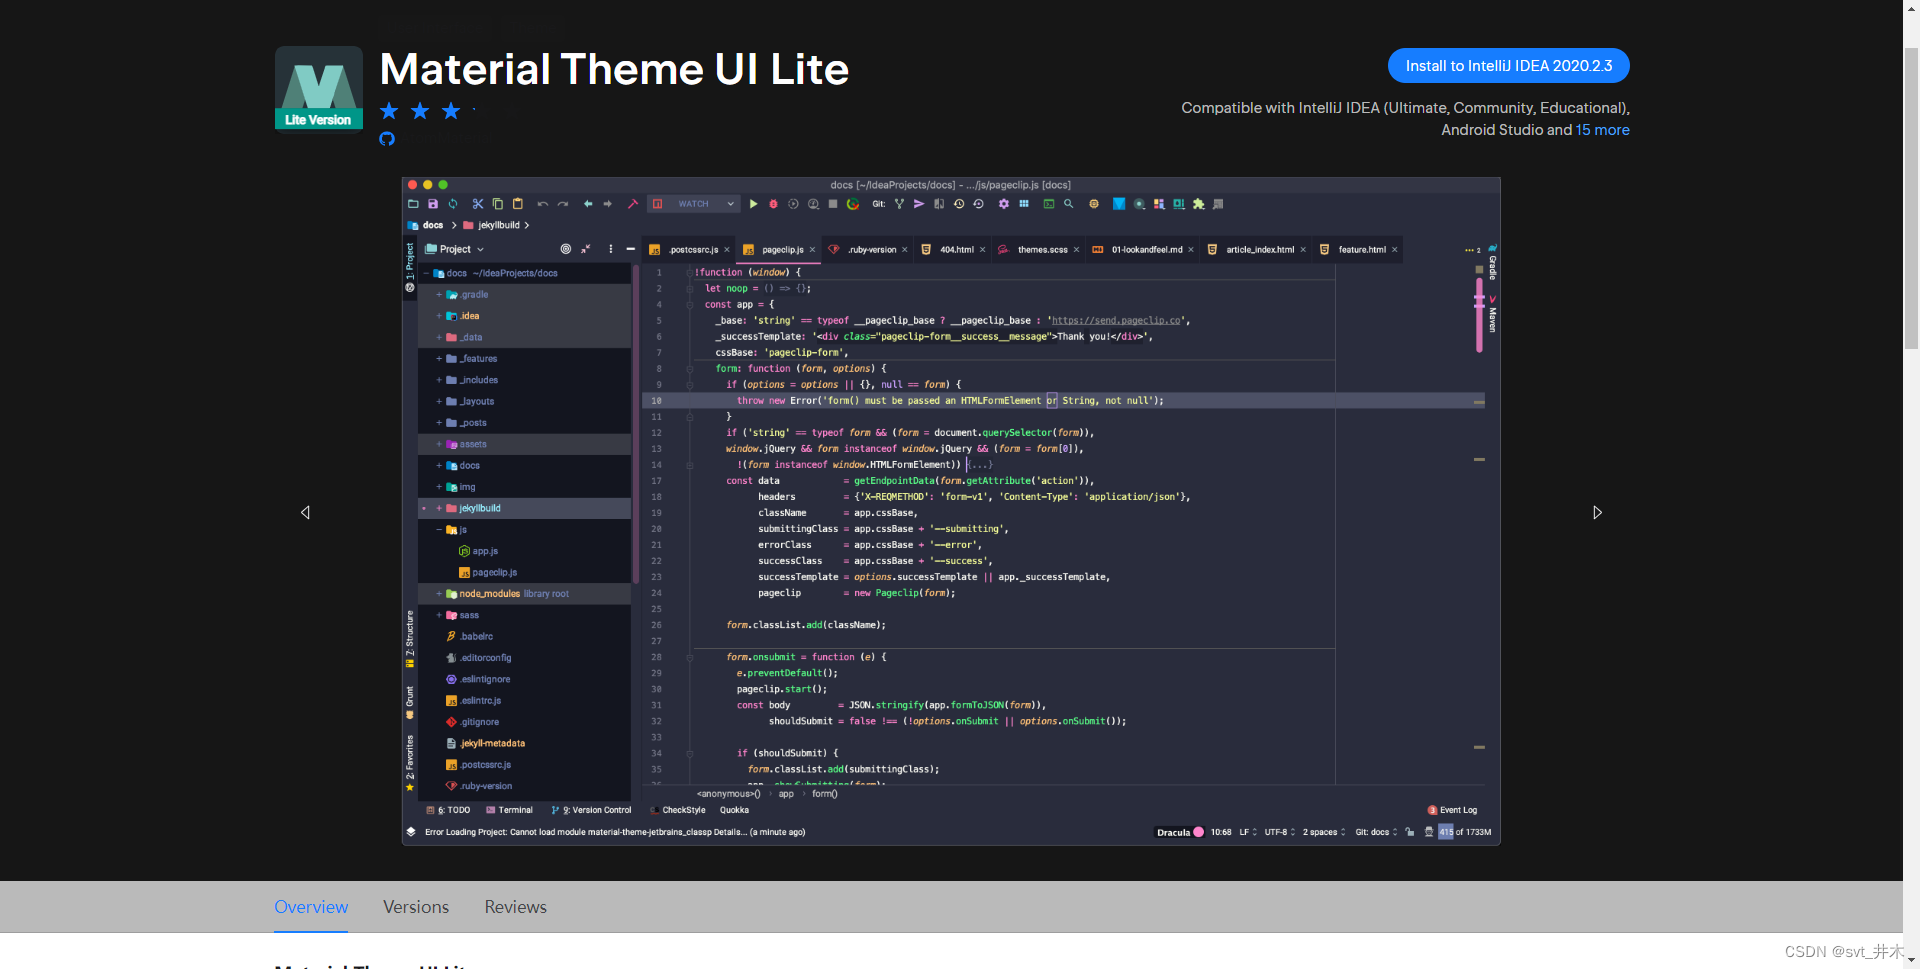Screen dimensions: 1920x969
Task: Click the Git commit arrow icon
Action: pyautogui.click(x=919, y=204)
